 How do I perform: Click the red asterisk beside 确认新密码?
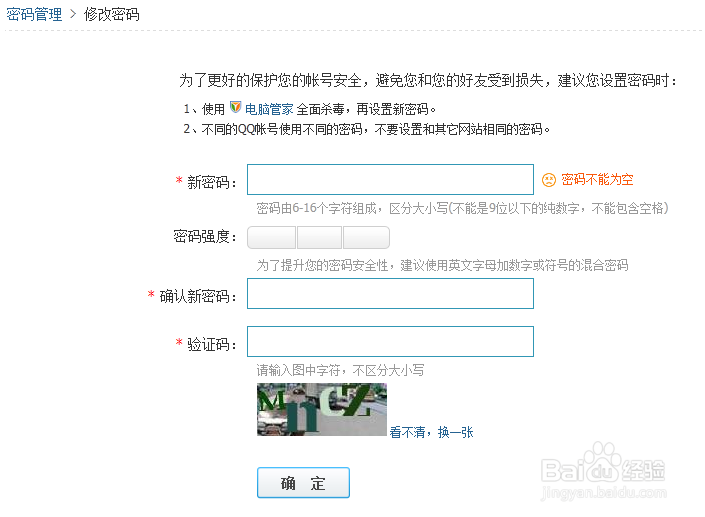pos(151,294)
